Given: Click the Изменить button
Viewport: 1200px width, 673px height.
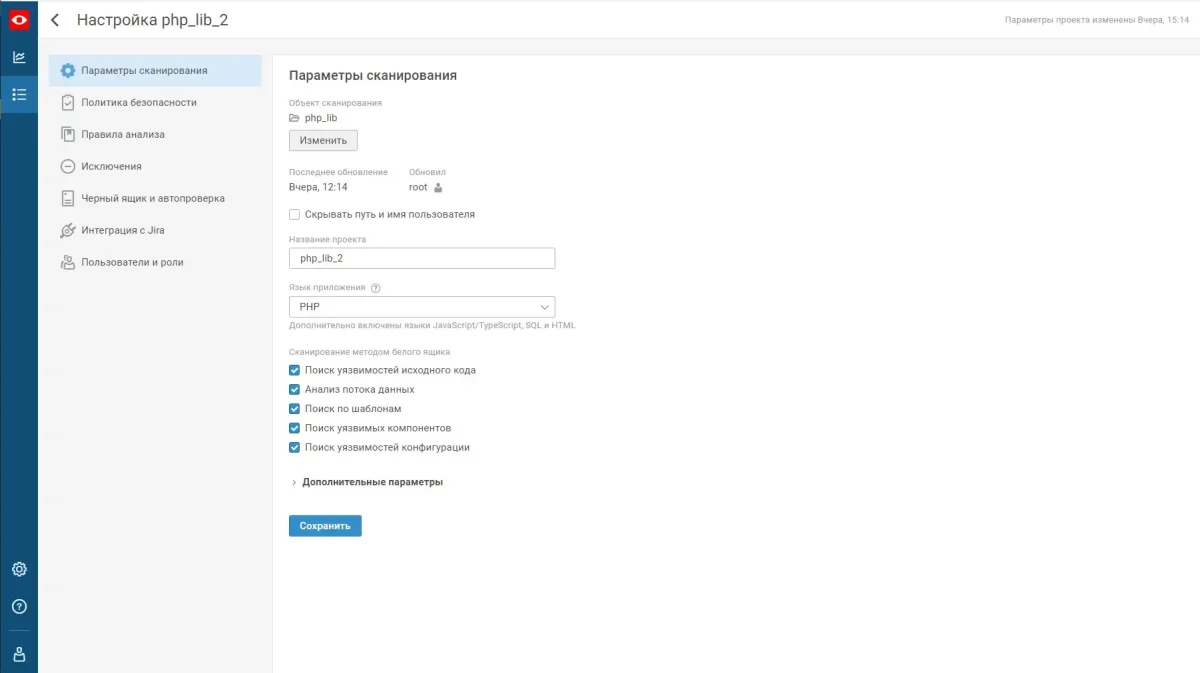Looking at the screenshot, I should pyautogui.click(x=323, y=140).
